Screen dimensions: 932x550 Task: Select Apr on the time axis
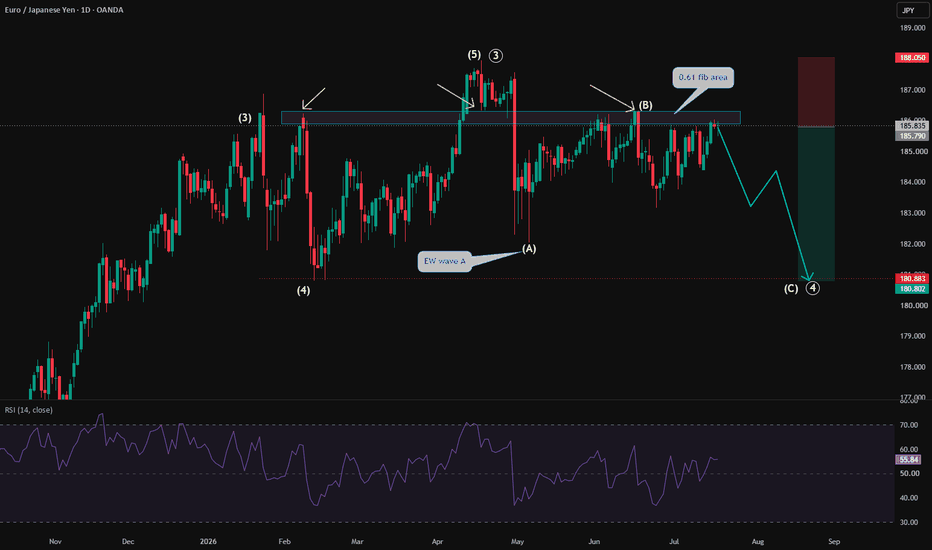437,542
